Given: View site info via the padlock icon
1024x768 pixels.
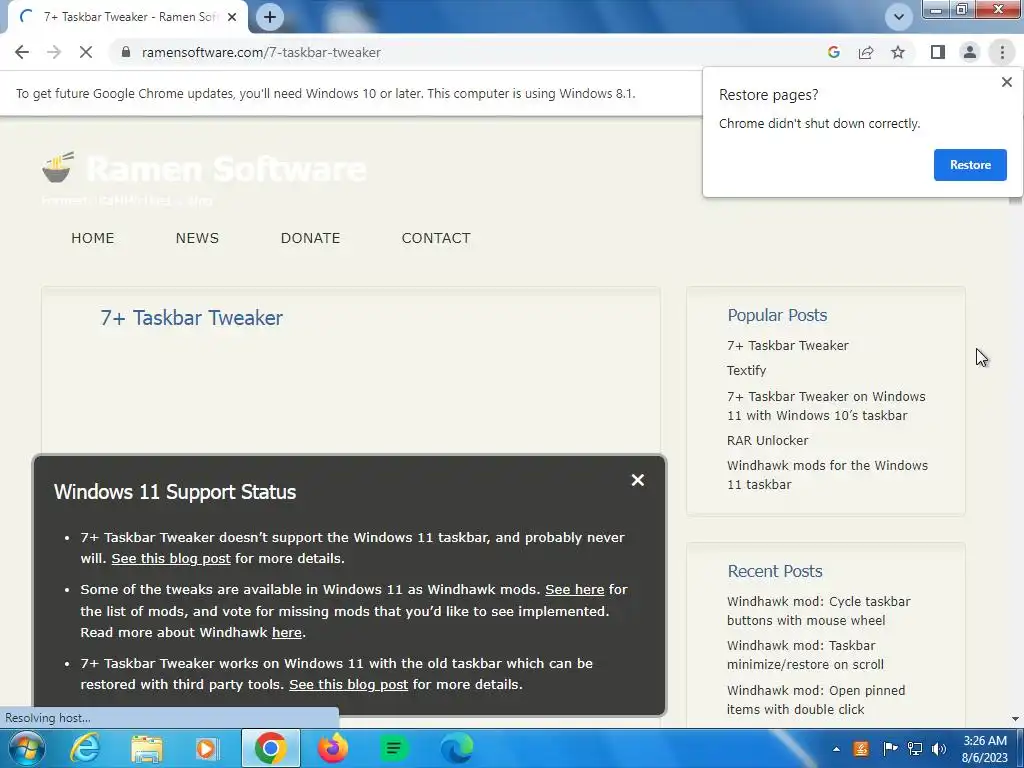Looking at the screenshot, I should (126, 52).
